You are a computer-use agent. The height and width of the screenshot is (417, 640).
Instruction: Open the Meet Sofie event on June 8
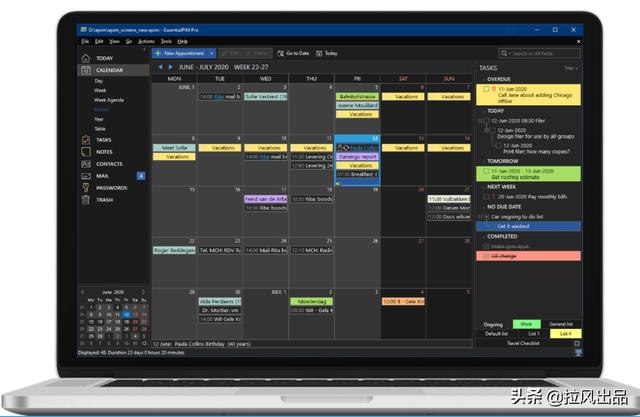pyautogui.click(x=174, y=148)
